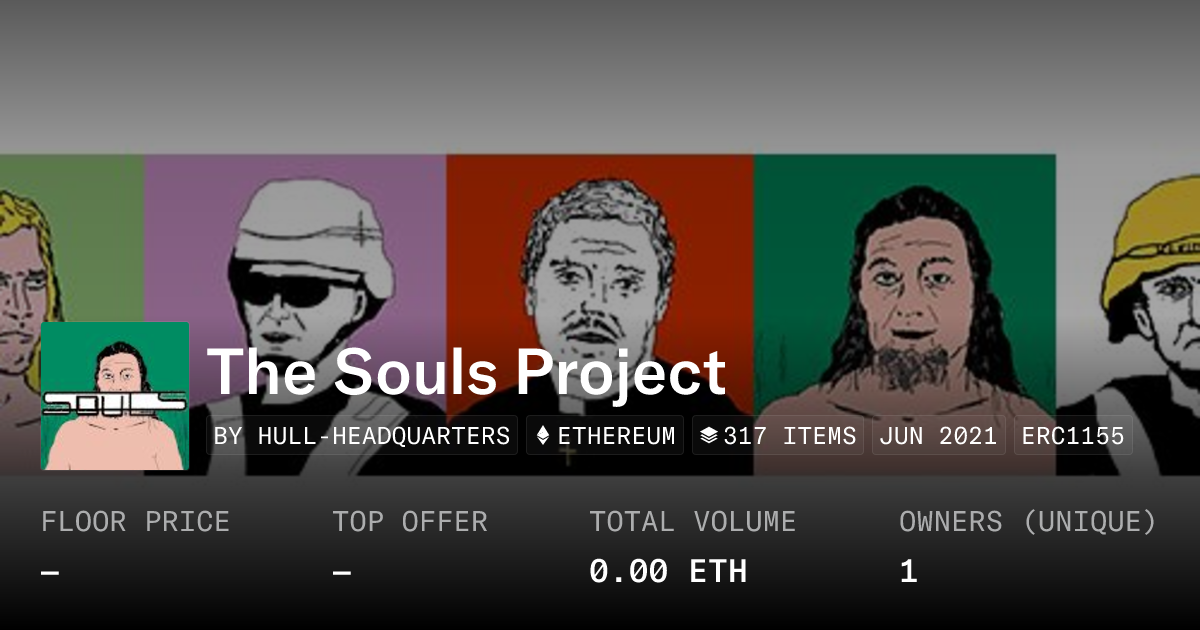Click the FLOOR PRICE stat label
Screen dimensions: 1200x630
(x=135, y=522)
